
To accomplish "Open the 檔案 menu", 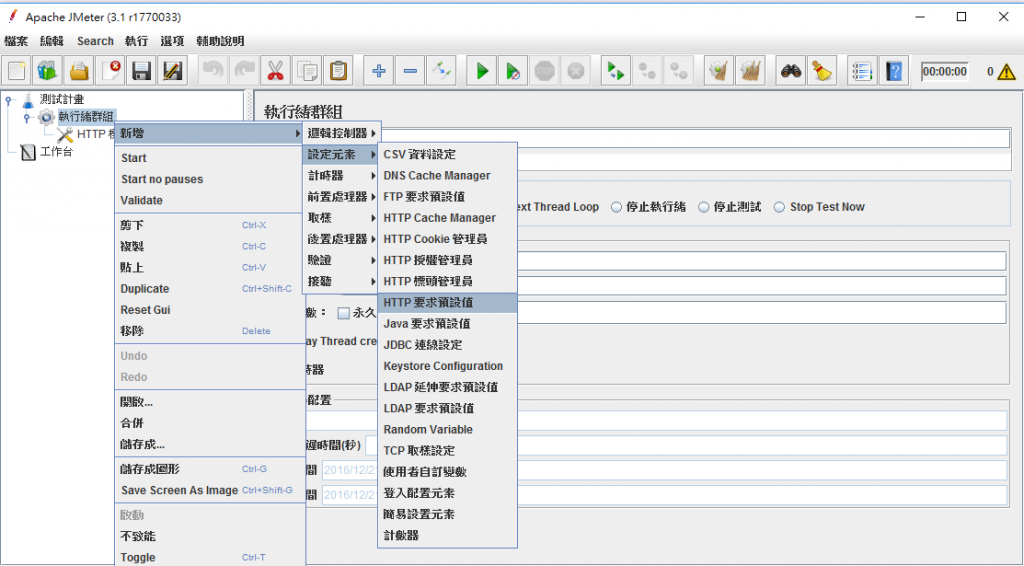I will [16, 41].
